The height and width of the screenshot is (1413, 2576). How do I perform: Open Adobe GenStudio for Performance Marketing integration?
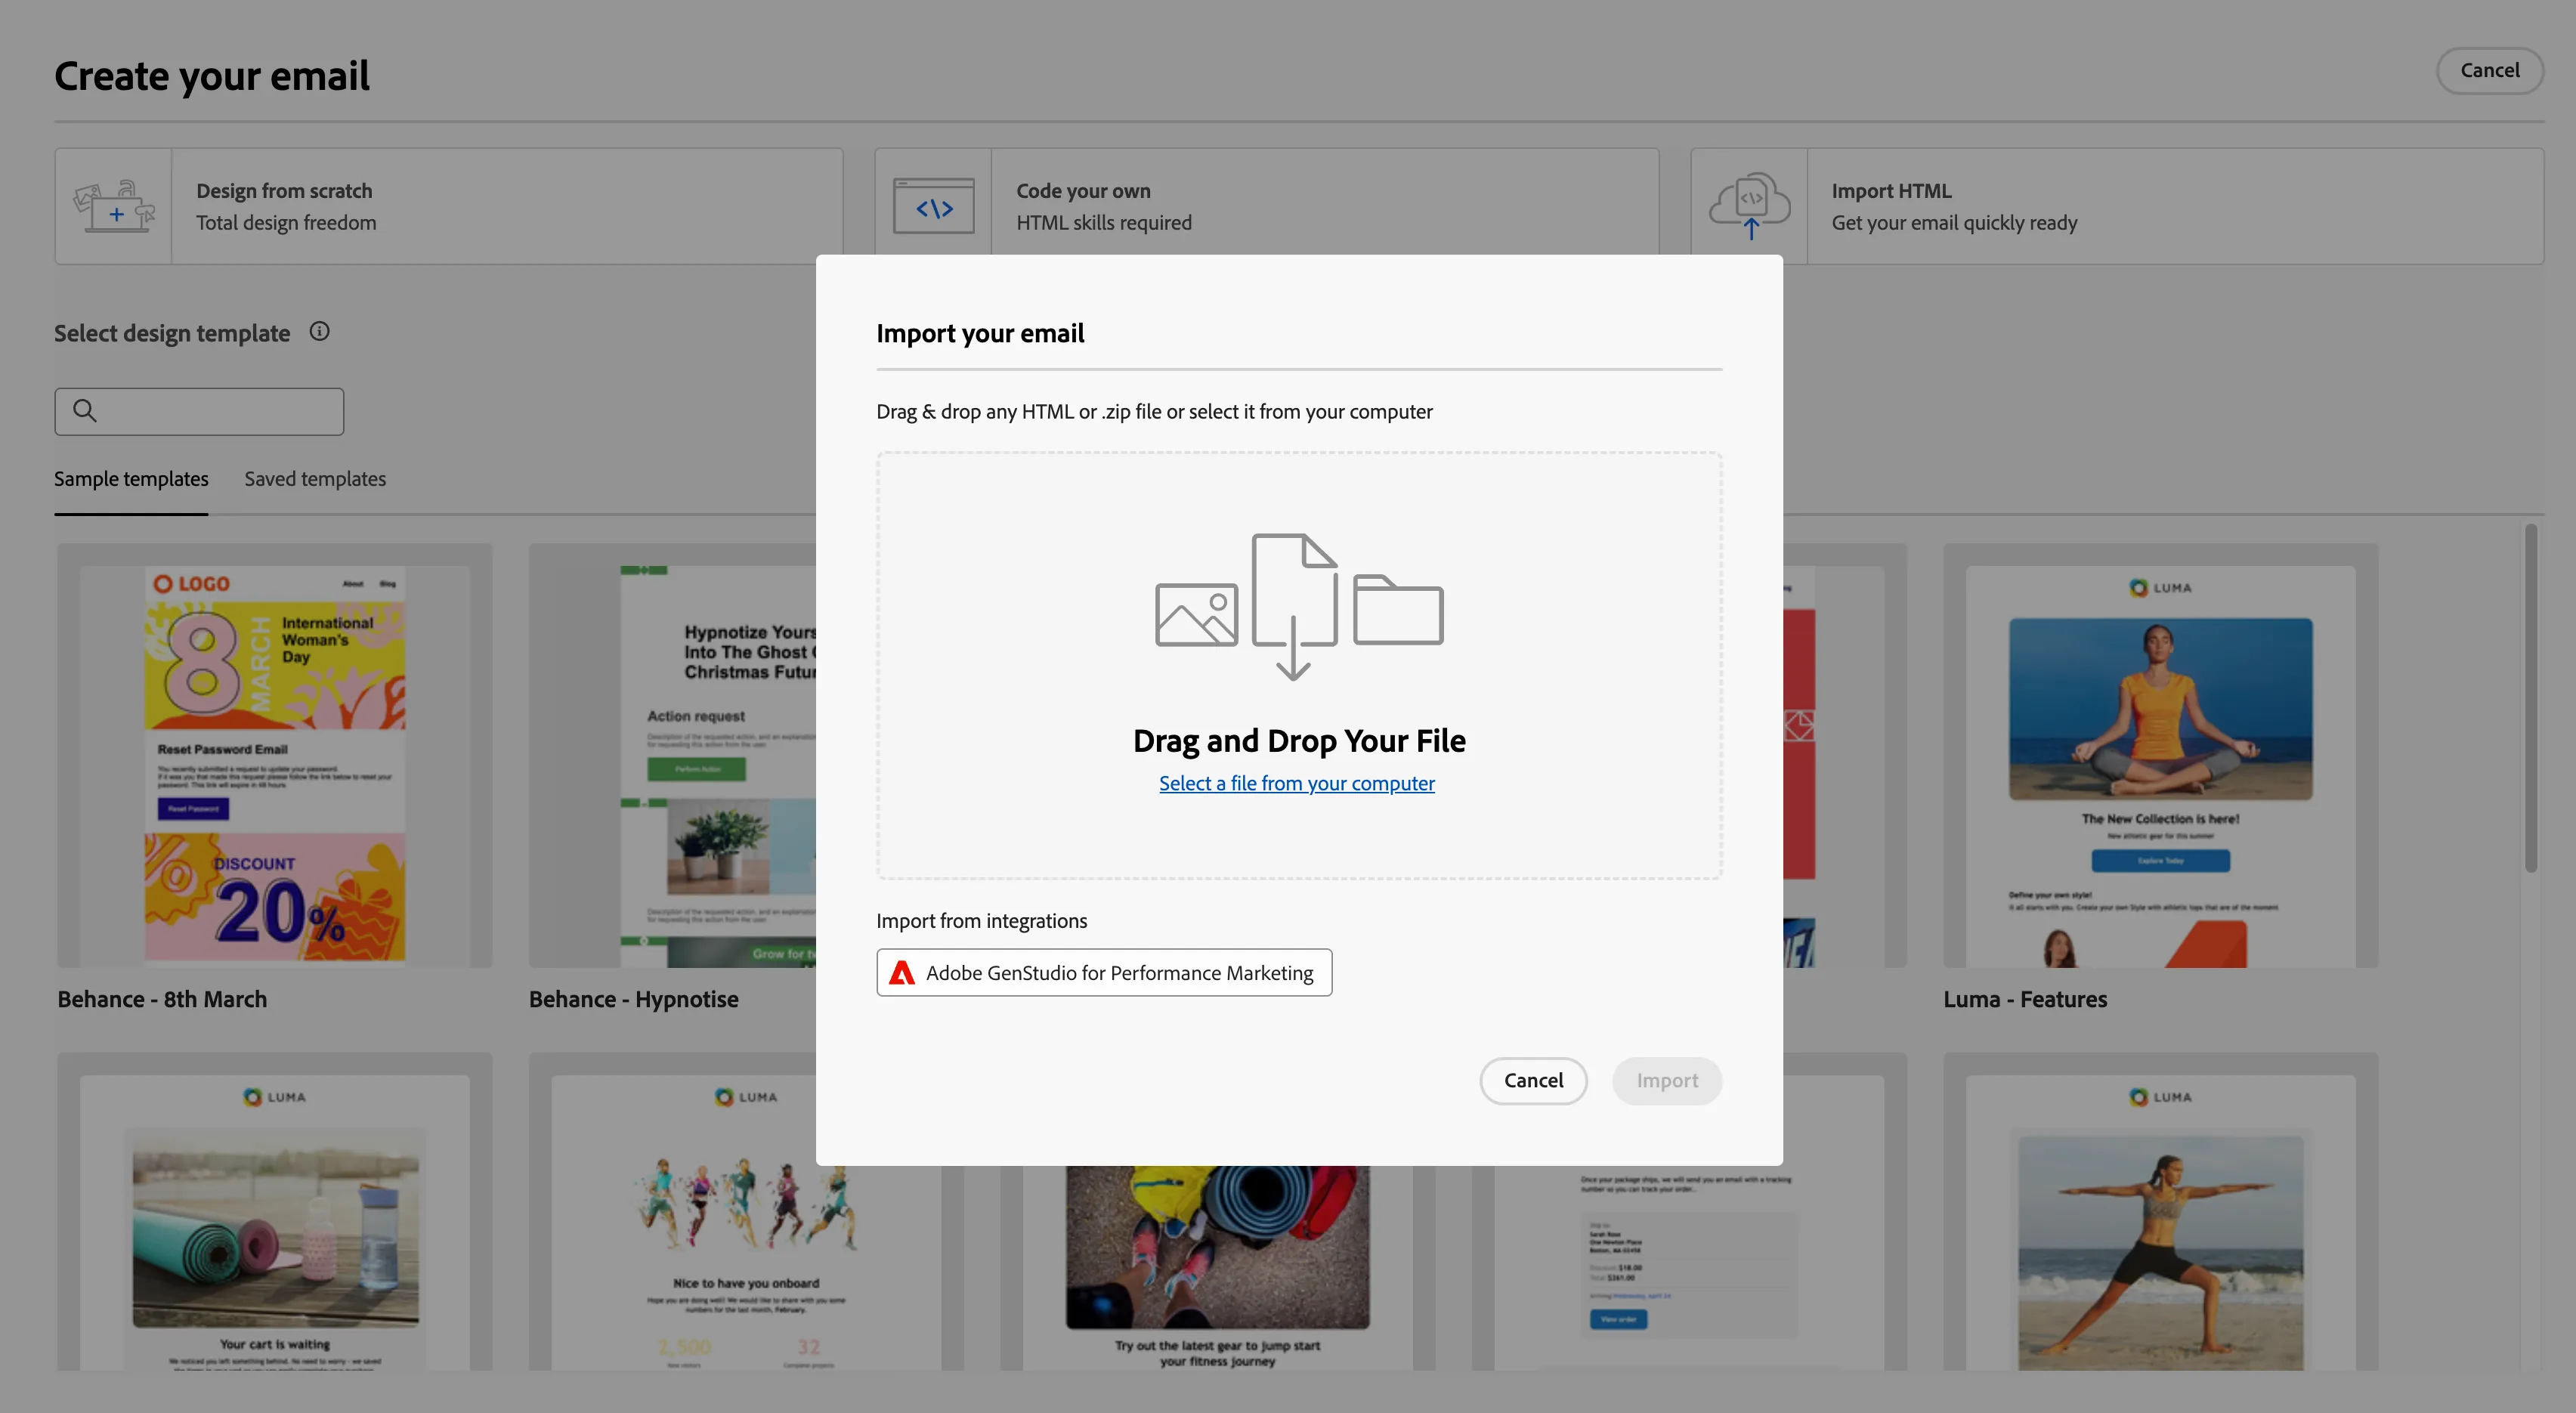(1104, 972)
